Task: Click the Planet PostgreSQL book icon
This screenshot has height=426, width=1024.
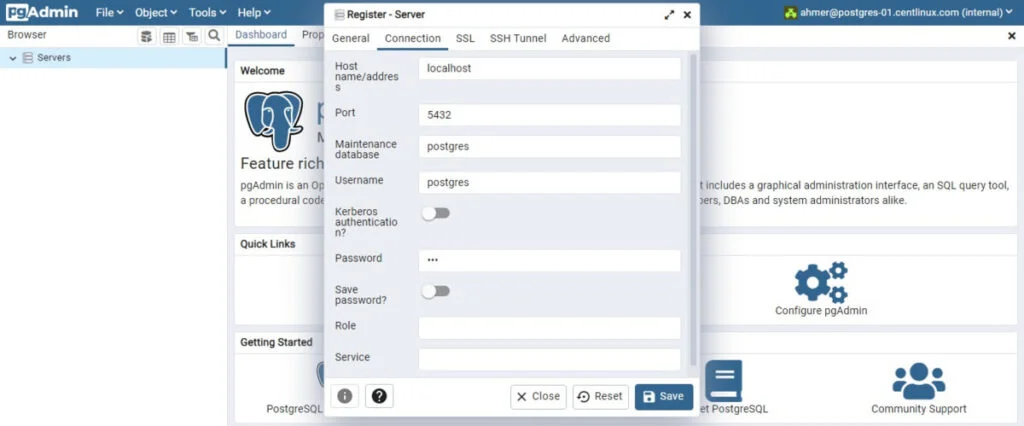Action: pos(723,380)
